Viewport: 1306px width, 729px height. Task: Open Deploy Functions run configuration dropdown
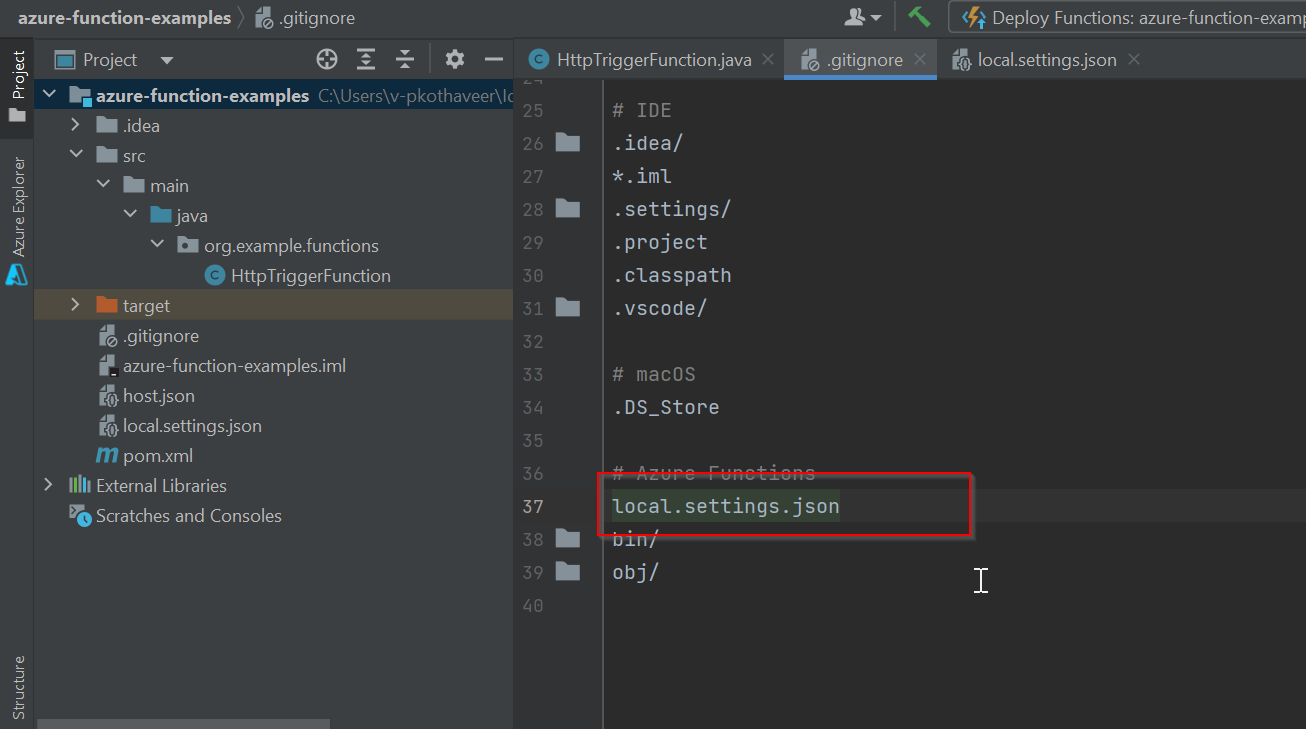click(x=1128, y=18)
